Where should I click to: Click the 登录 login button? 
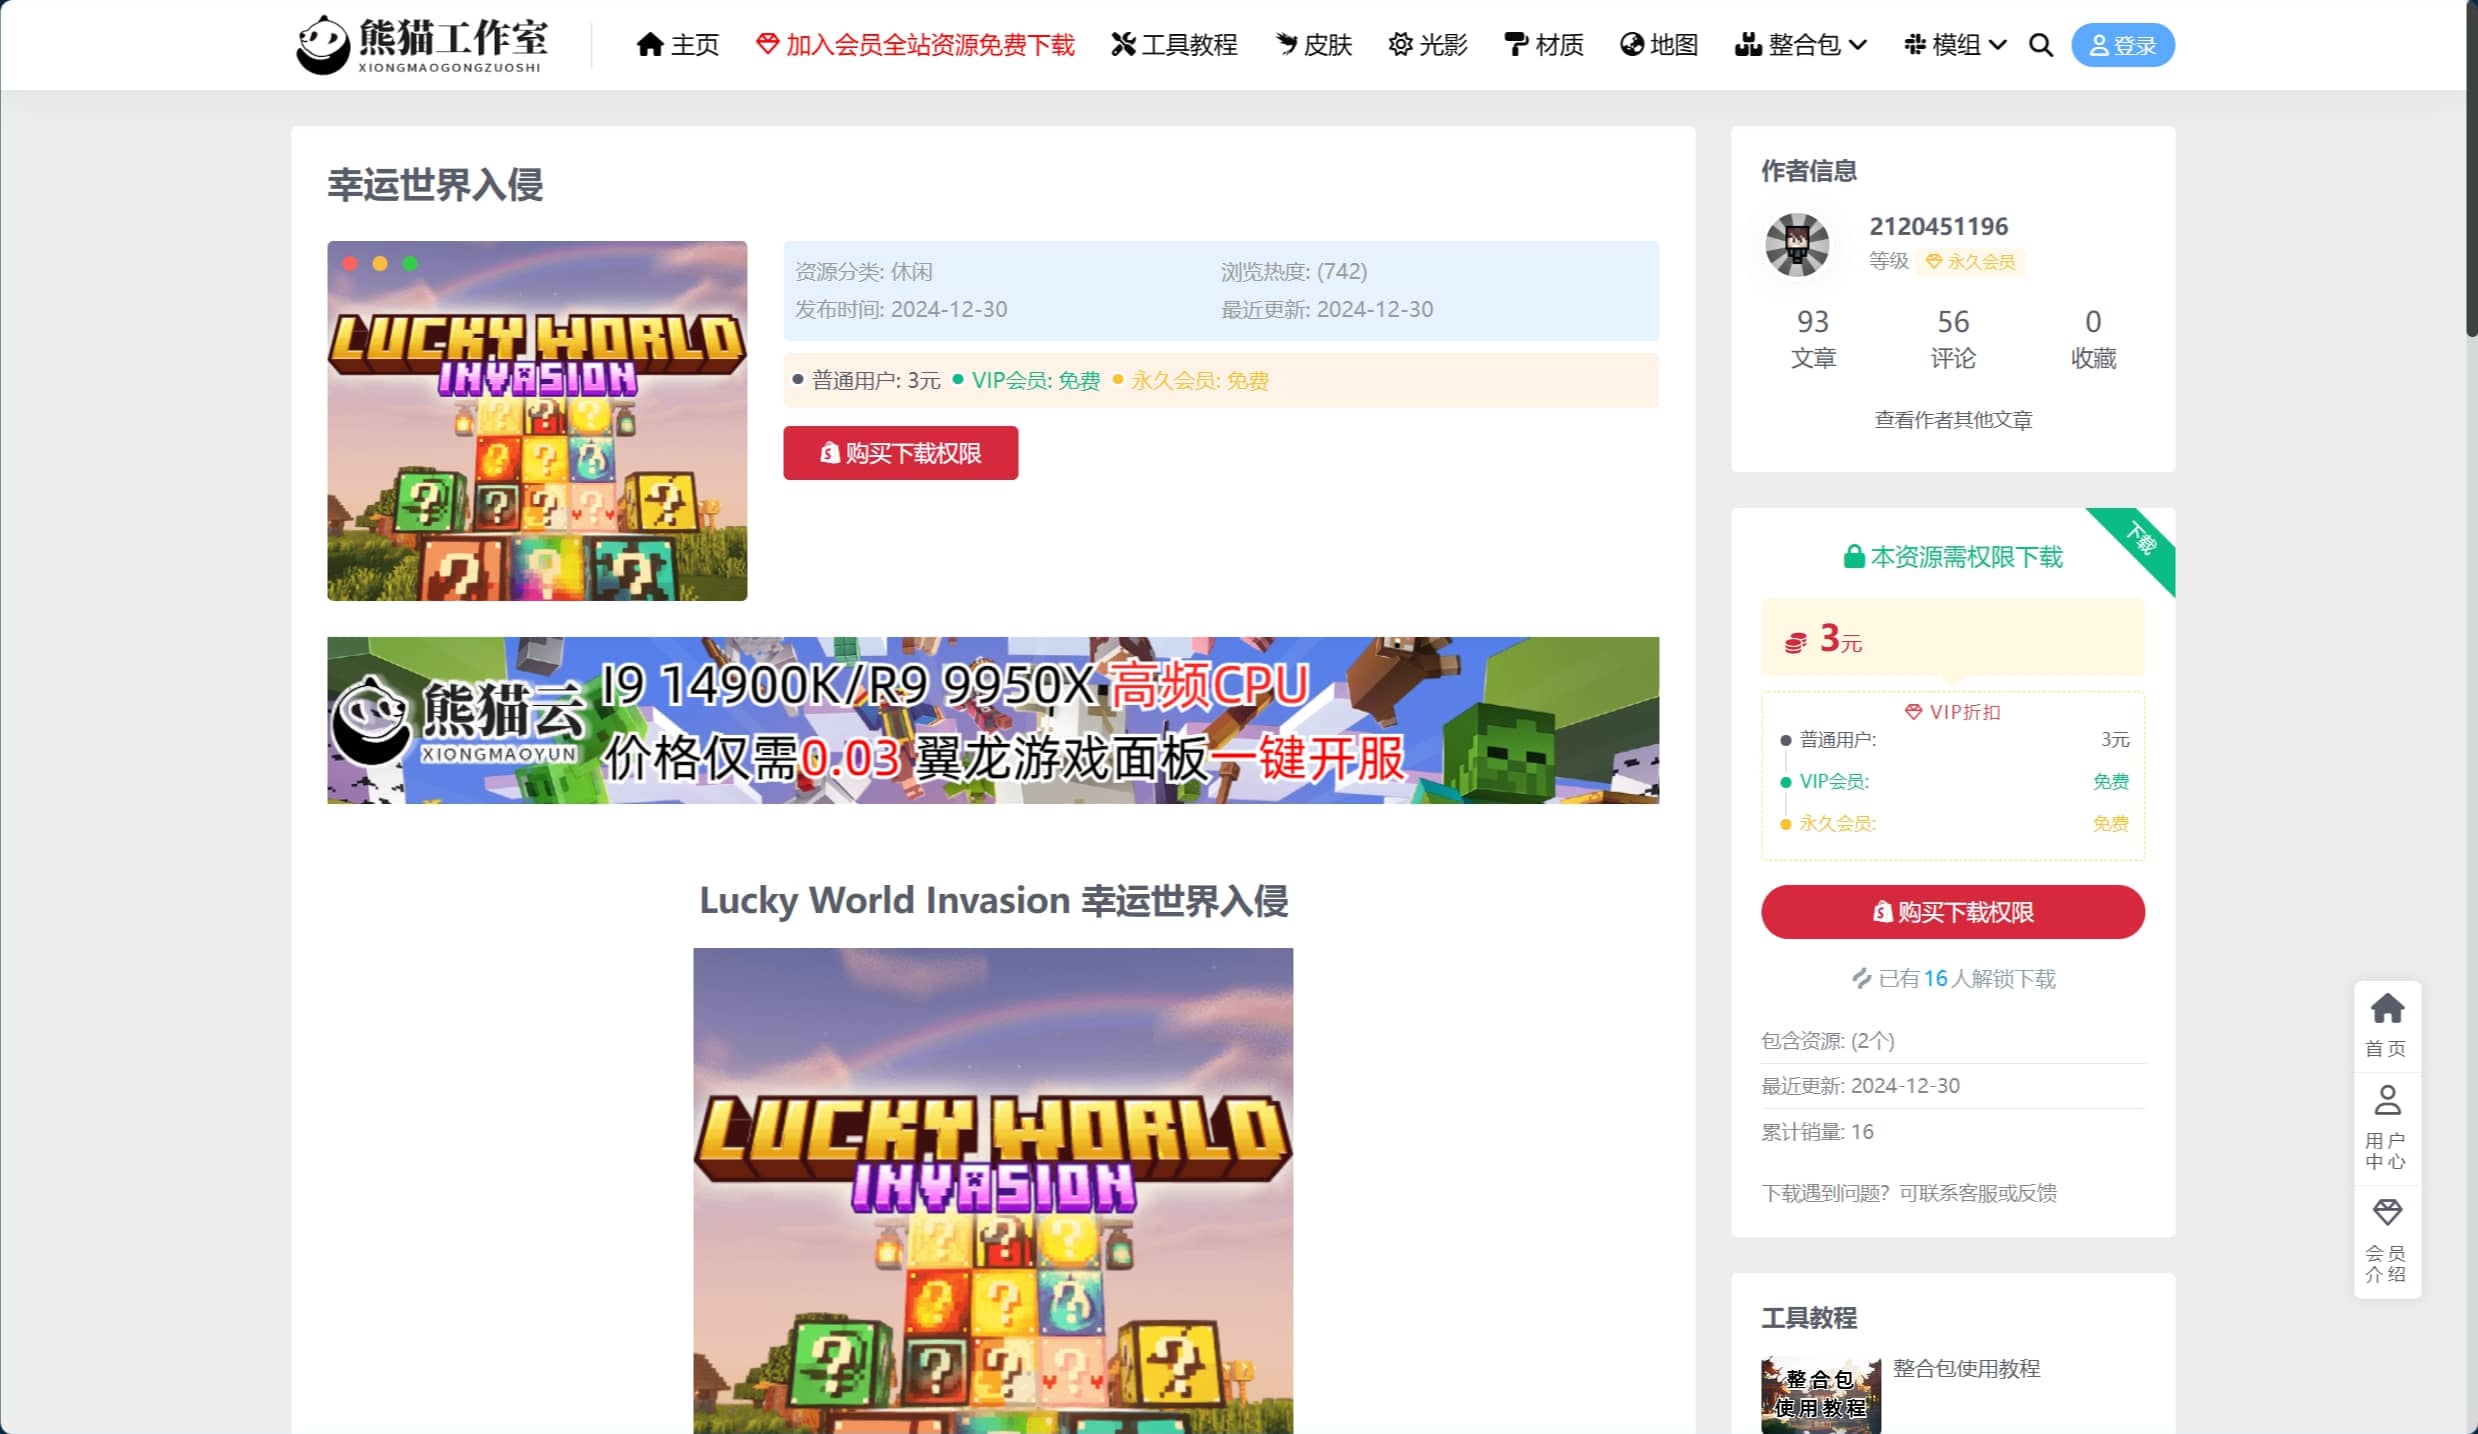pyautogui.click(x=2122, y=45)
